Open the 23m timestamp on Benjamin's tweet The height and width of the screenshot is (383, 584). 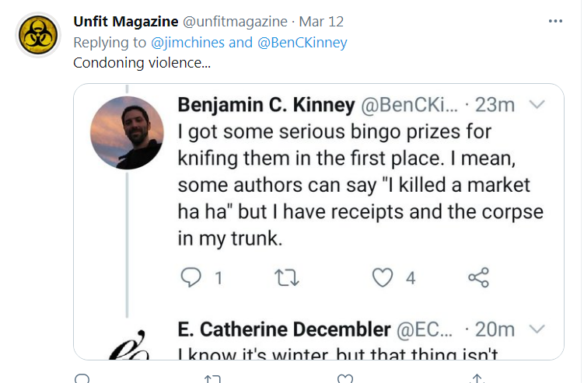[x=495, y=105]
